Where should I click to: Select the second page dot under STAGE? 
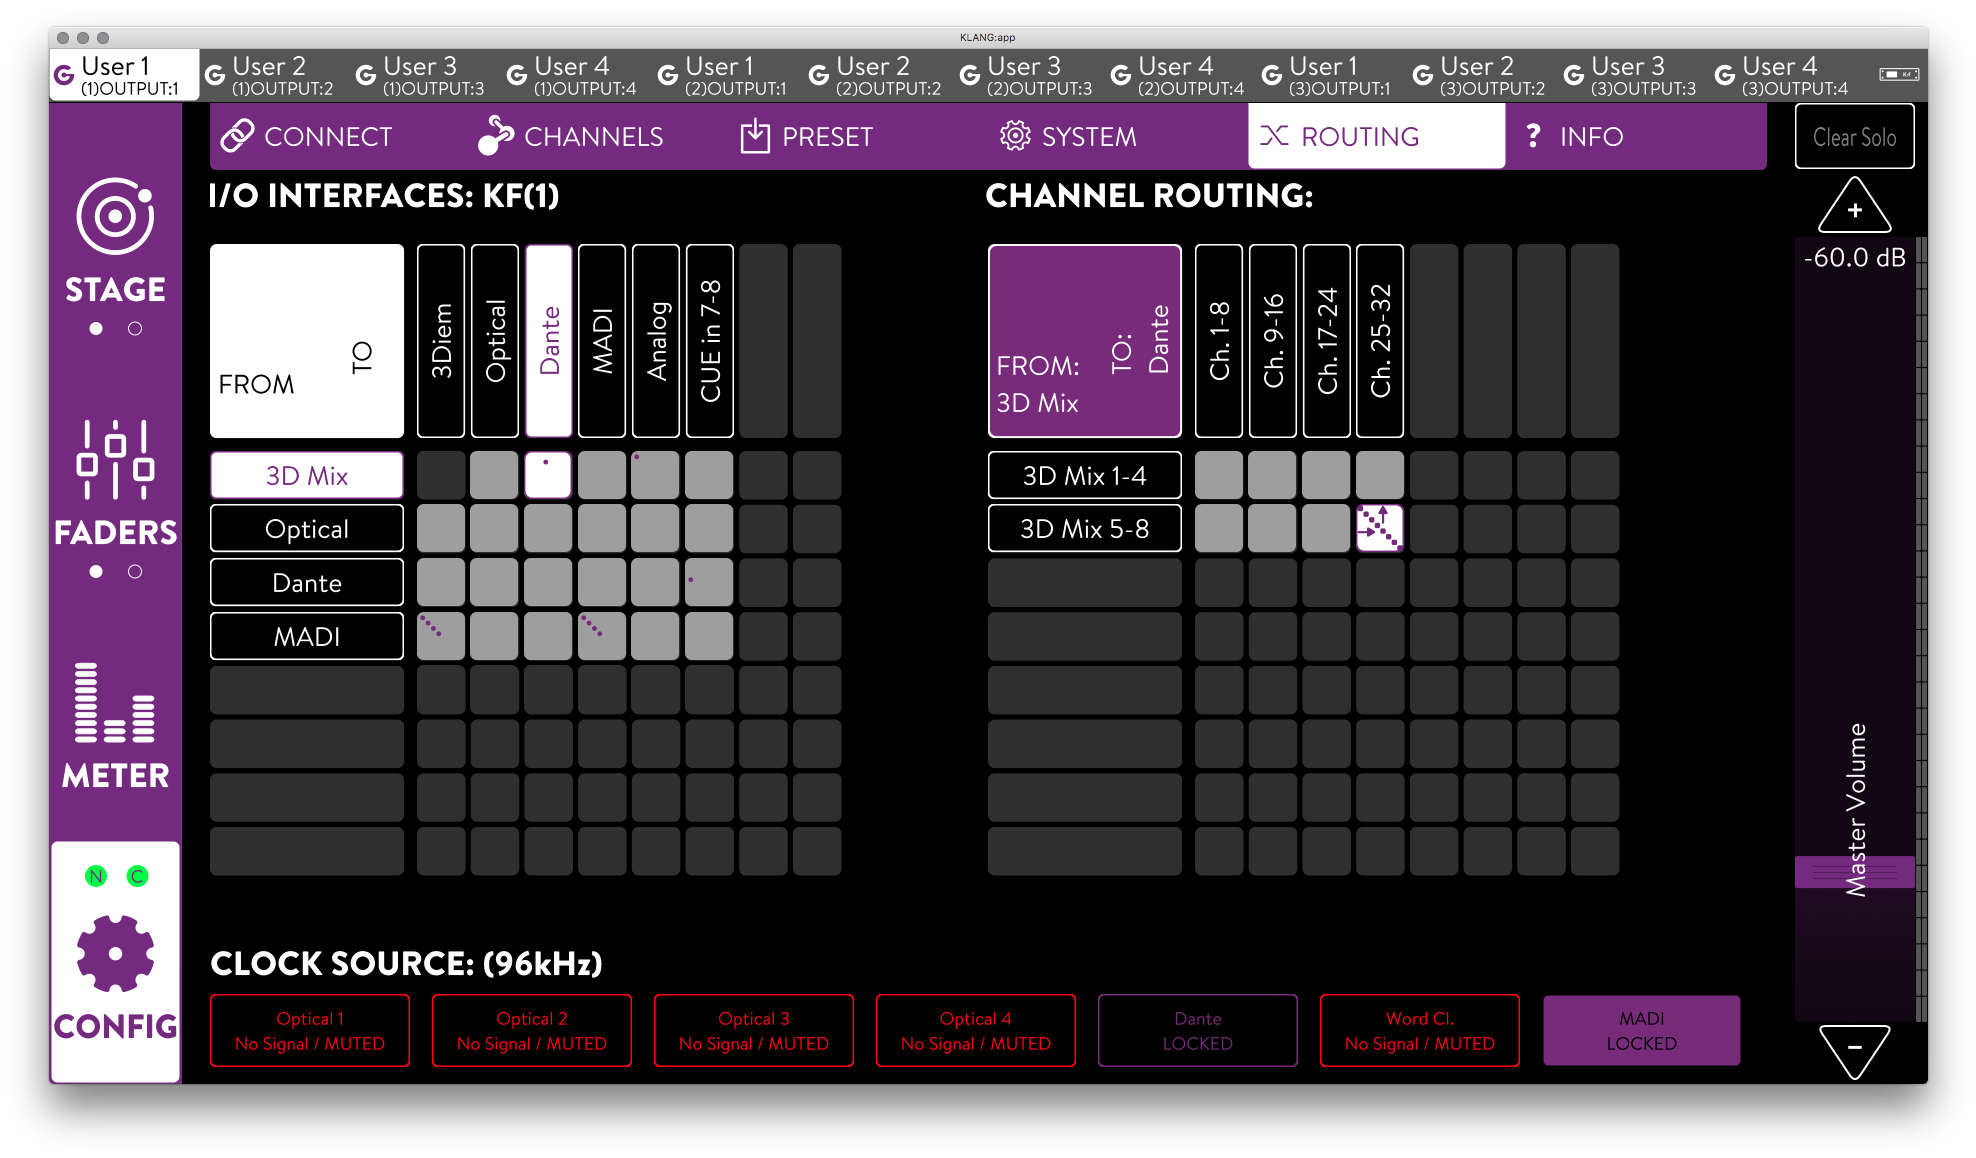click(135, 327)
